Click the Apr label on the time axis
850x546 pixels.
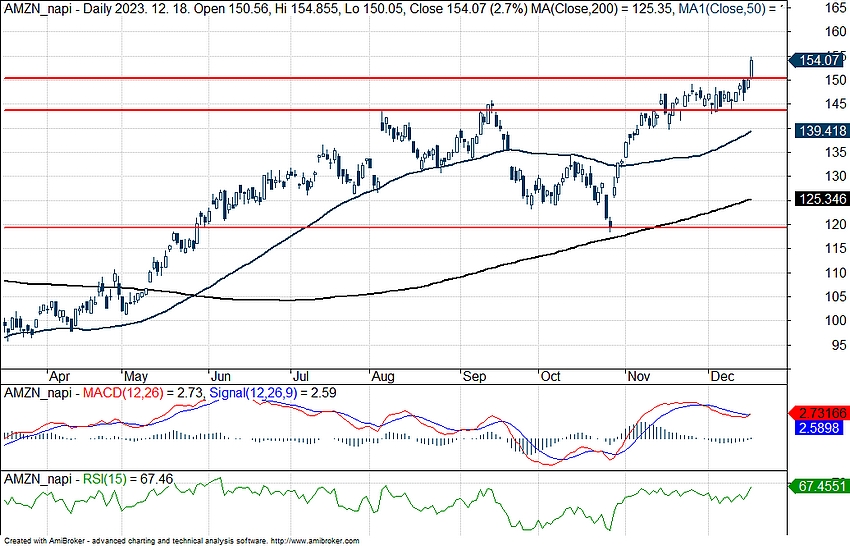coord(59,376)
